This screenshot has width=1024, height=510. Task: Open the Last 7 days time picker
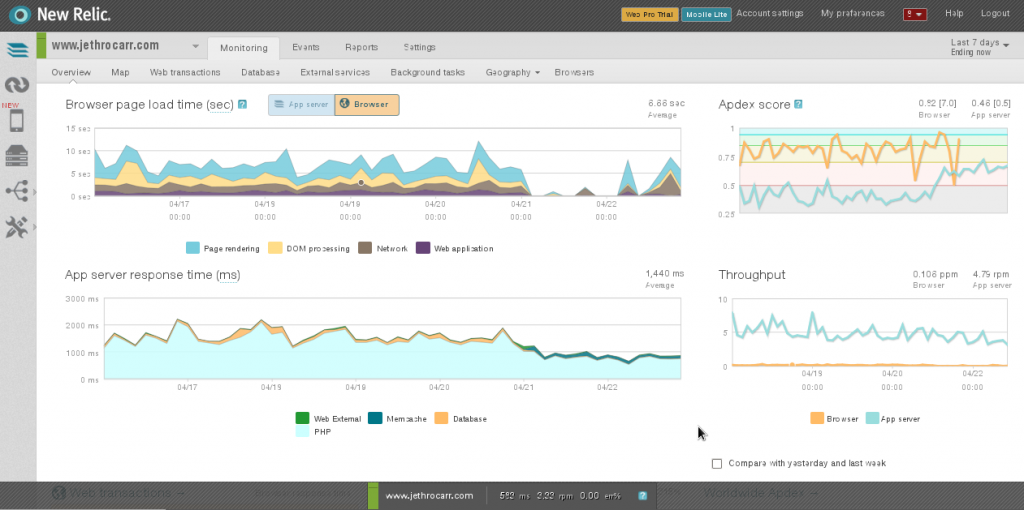tap(980, 47)
